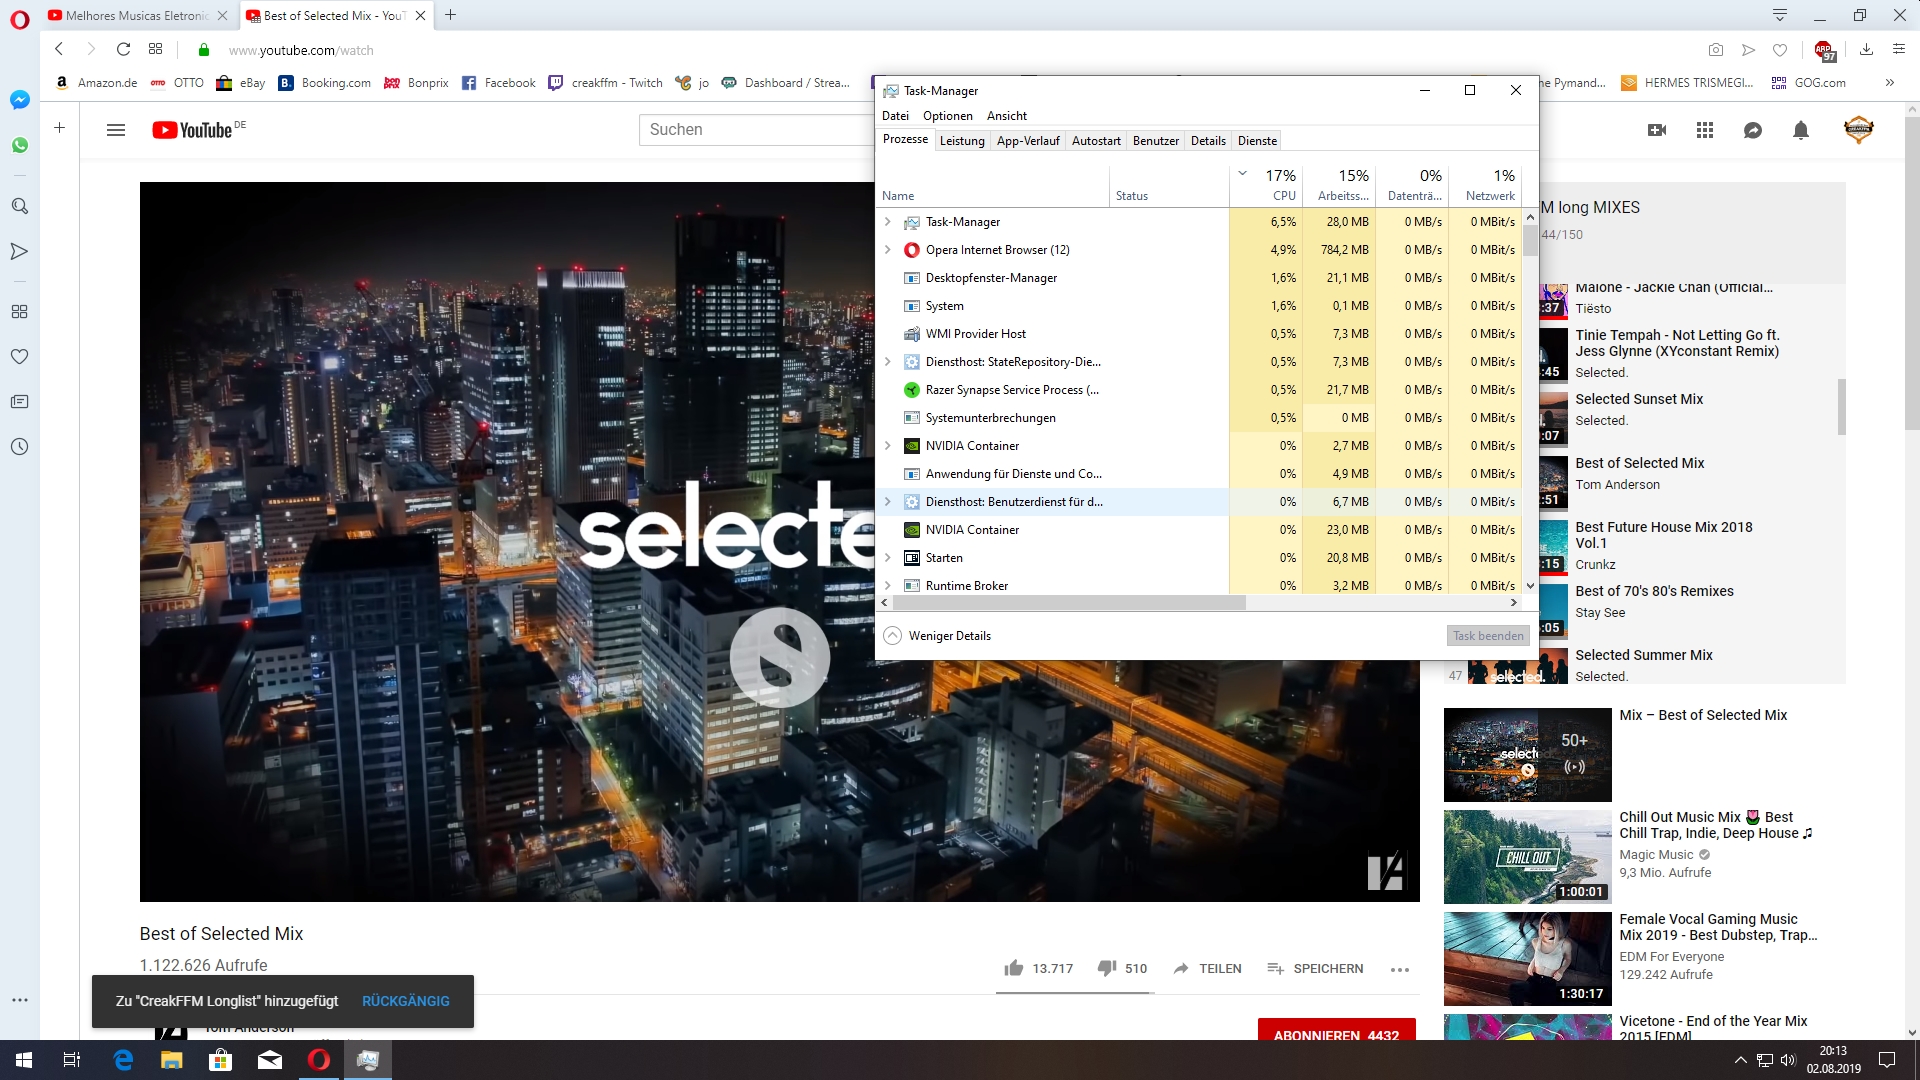Open YouTube hamburger guide menu

click(116, 130)
